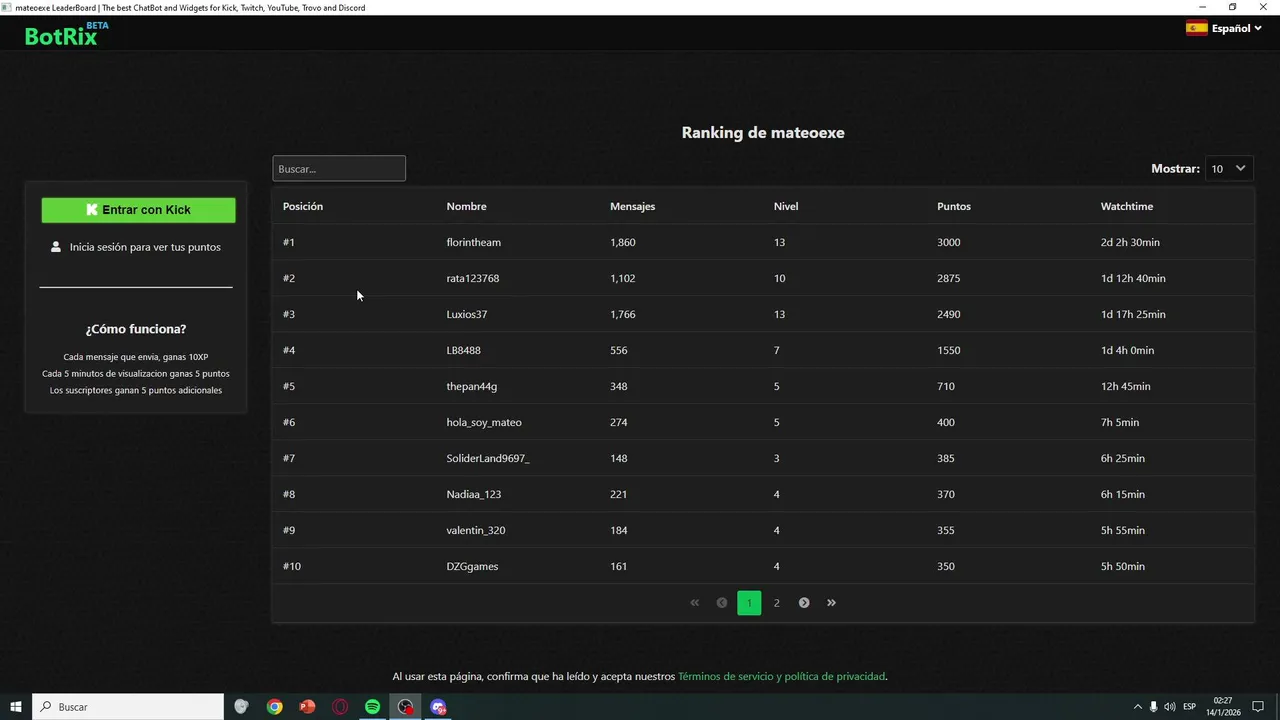The height and width of the screenshot is (720, 1280).
Task: Select username rata123768
Action: pyautogui.click(x=473, y=278)
